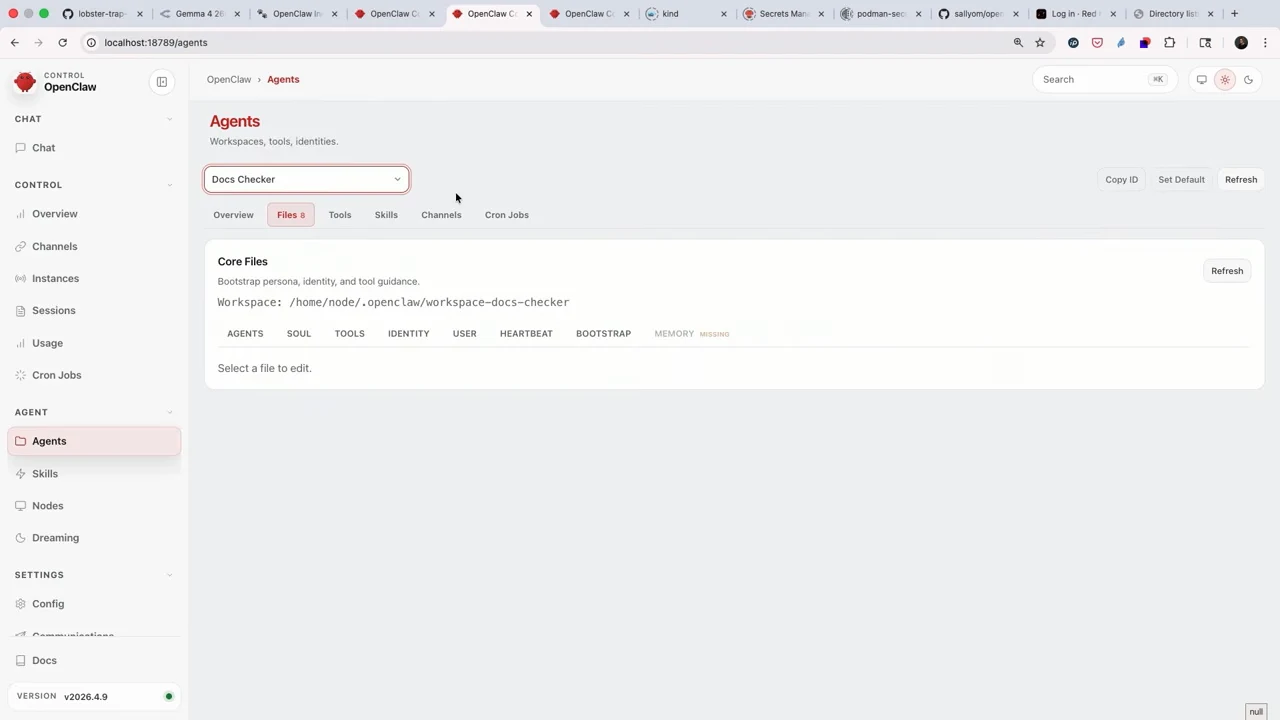Open the browser three-dot menu
Screen dimensions: 1280x720
pos(1265,43)
